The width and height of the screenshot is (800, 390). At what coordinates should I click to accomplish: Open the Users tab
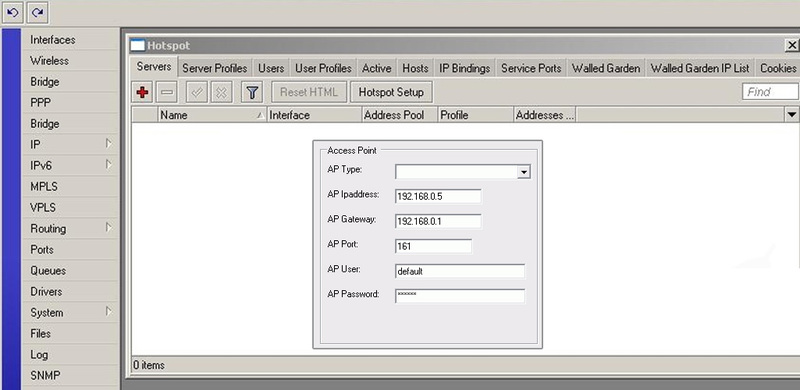click(271, 68)
